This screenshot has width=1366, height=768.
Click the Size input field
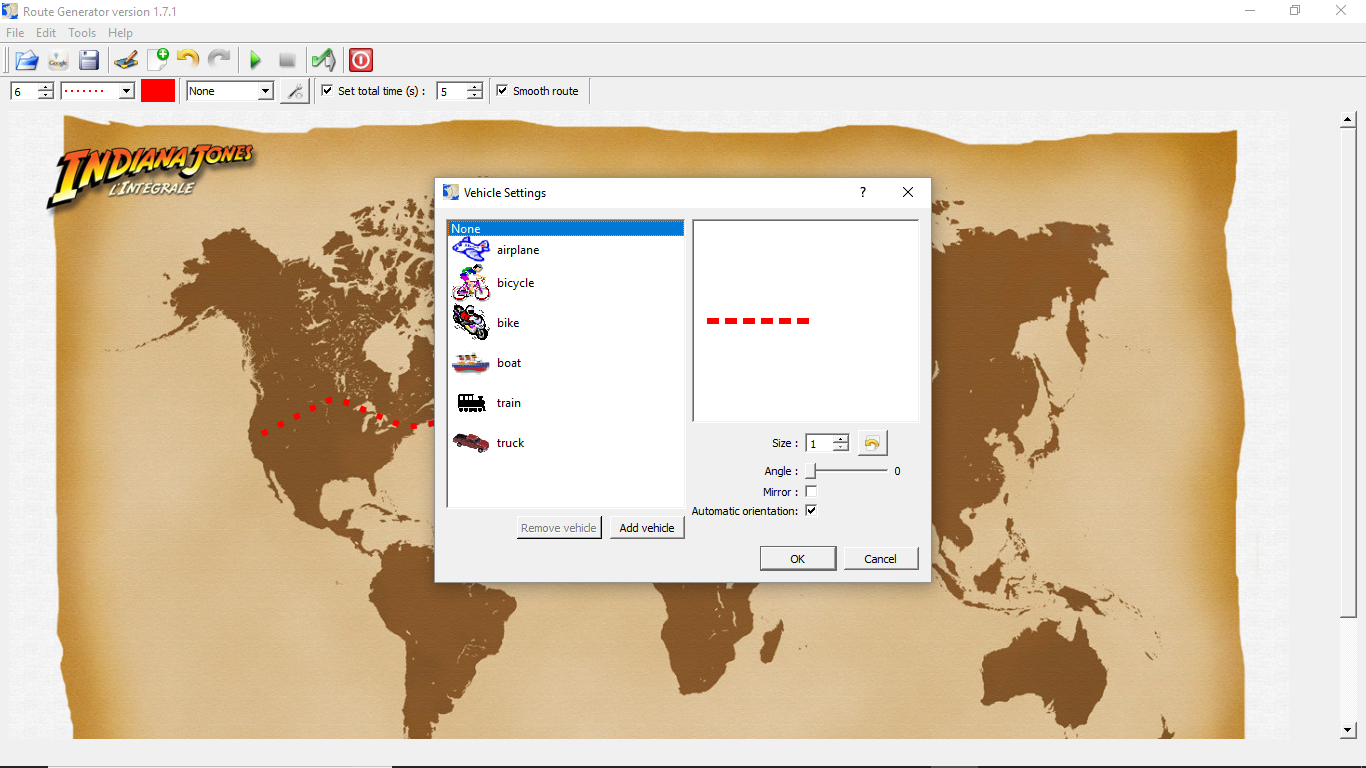819,443
